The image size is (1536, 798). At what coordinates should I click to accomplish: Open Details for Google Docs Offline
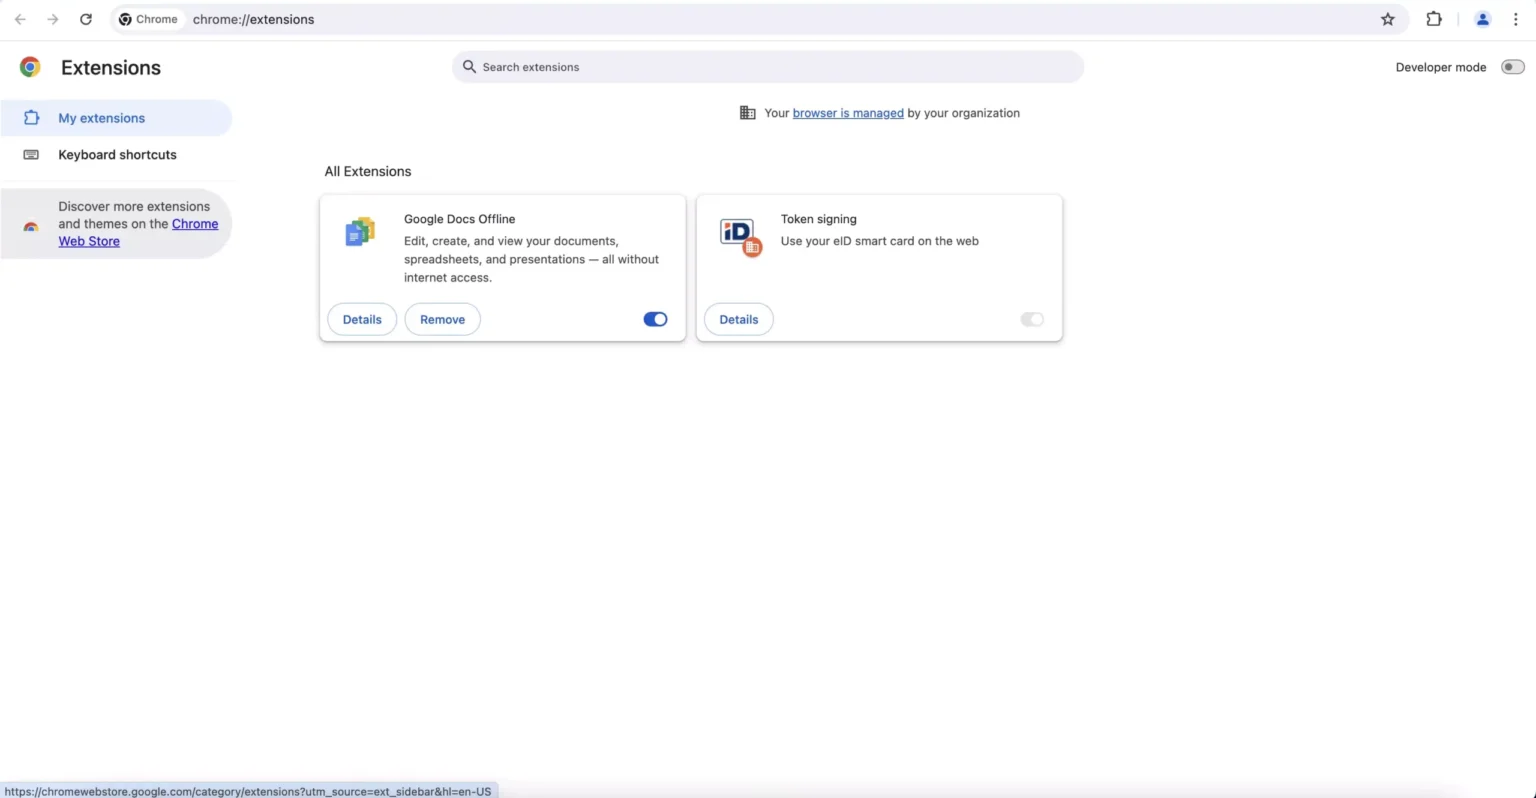tap(362, 319)
